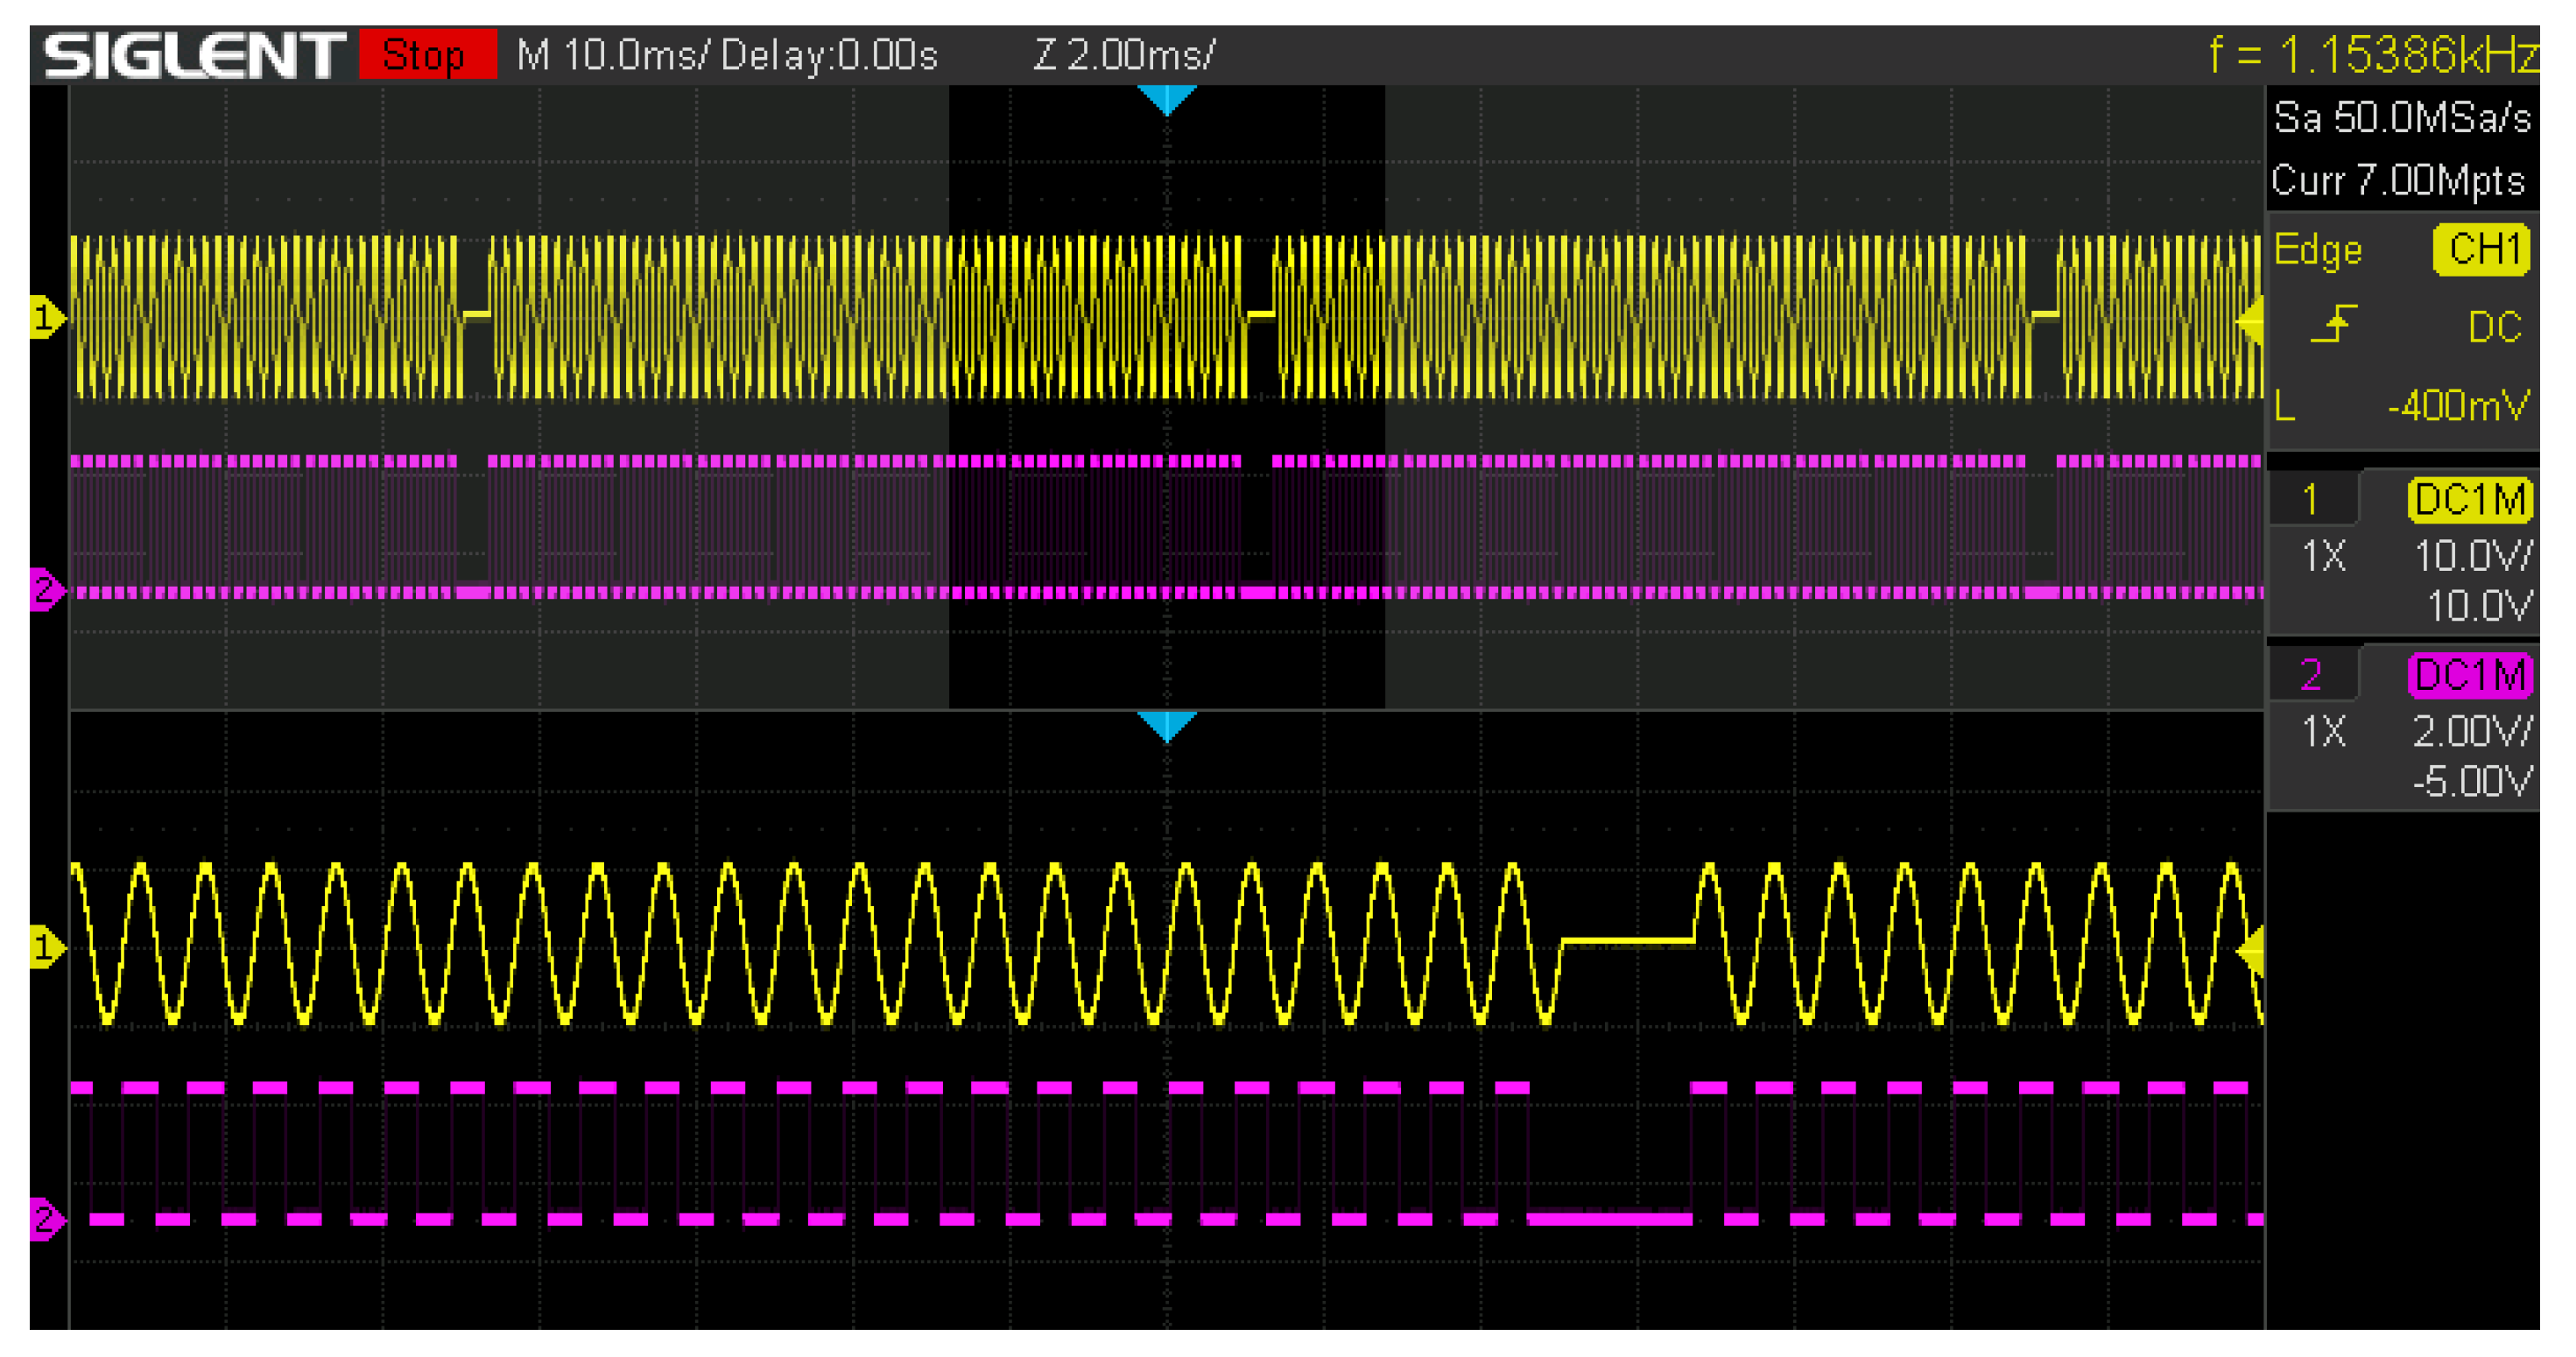
Task: Click the Z 2.00ms/ zoom timebase readout
Action: [1124, 55]
